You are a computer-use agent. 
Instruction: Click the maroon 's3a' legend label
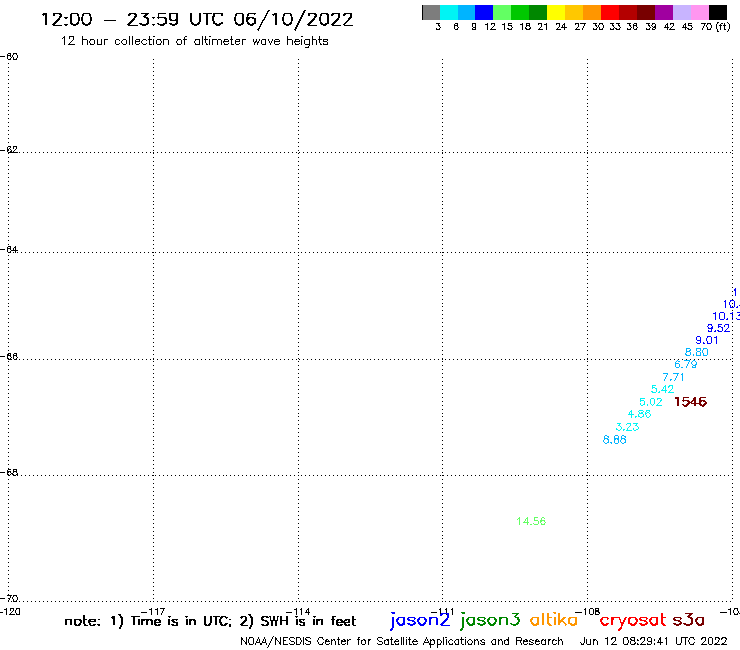click(688, 621)
